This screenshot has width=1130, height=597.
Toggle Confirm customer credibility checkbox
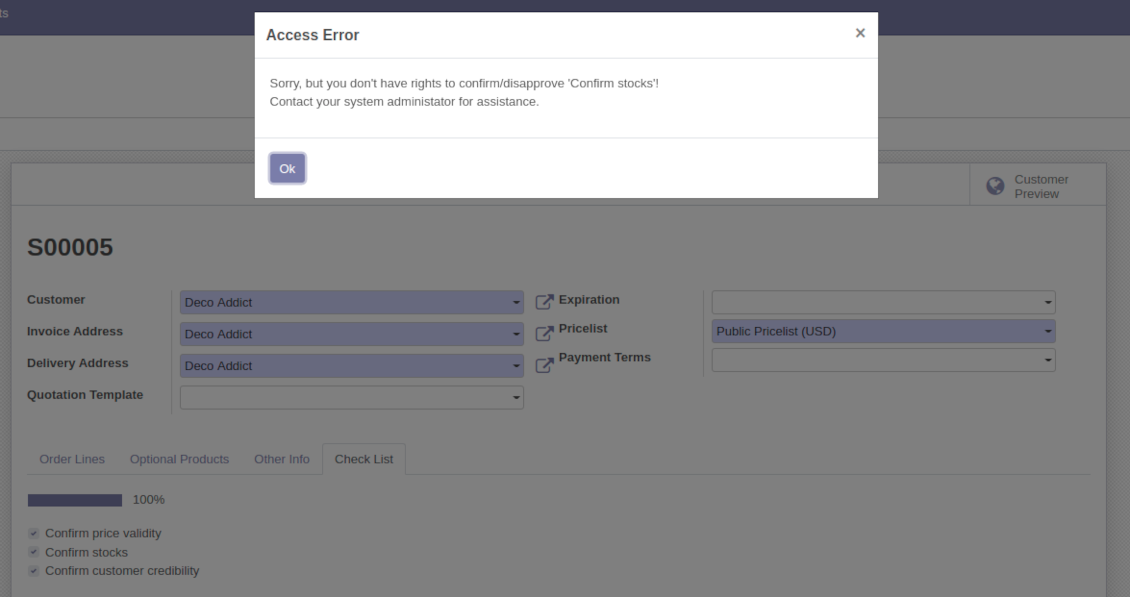coord(34,571)
